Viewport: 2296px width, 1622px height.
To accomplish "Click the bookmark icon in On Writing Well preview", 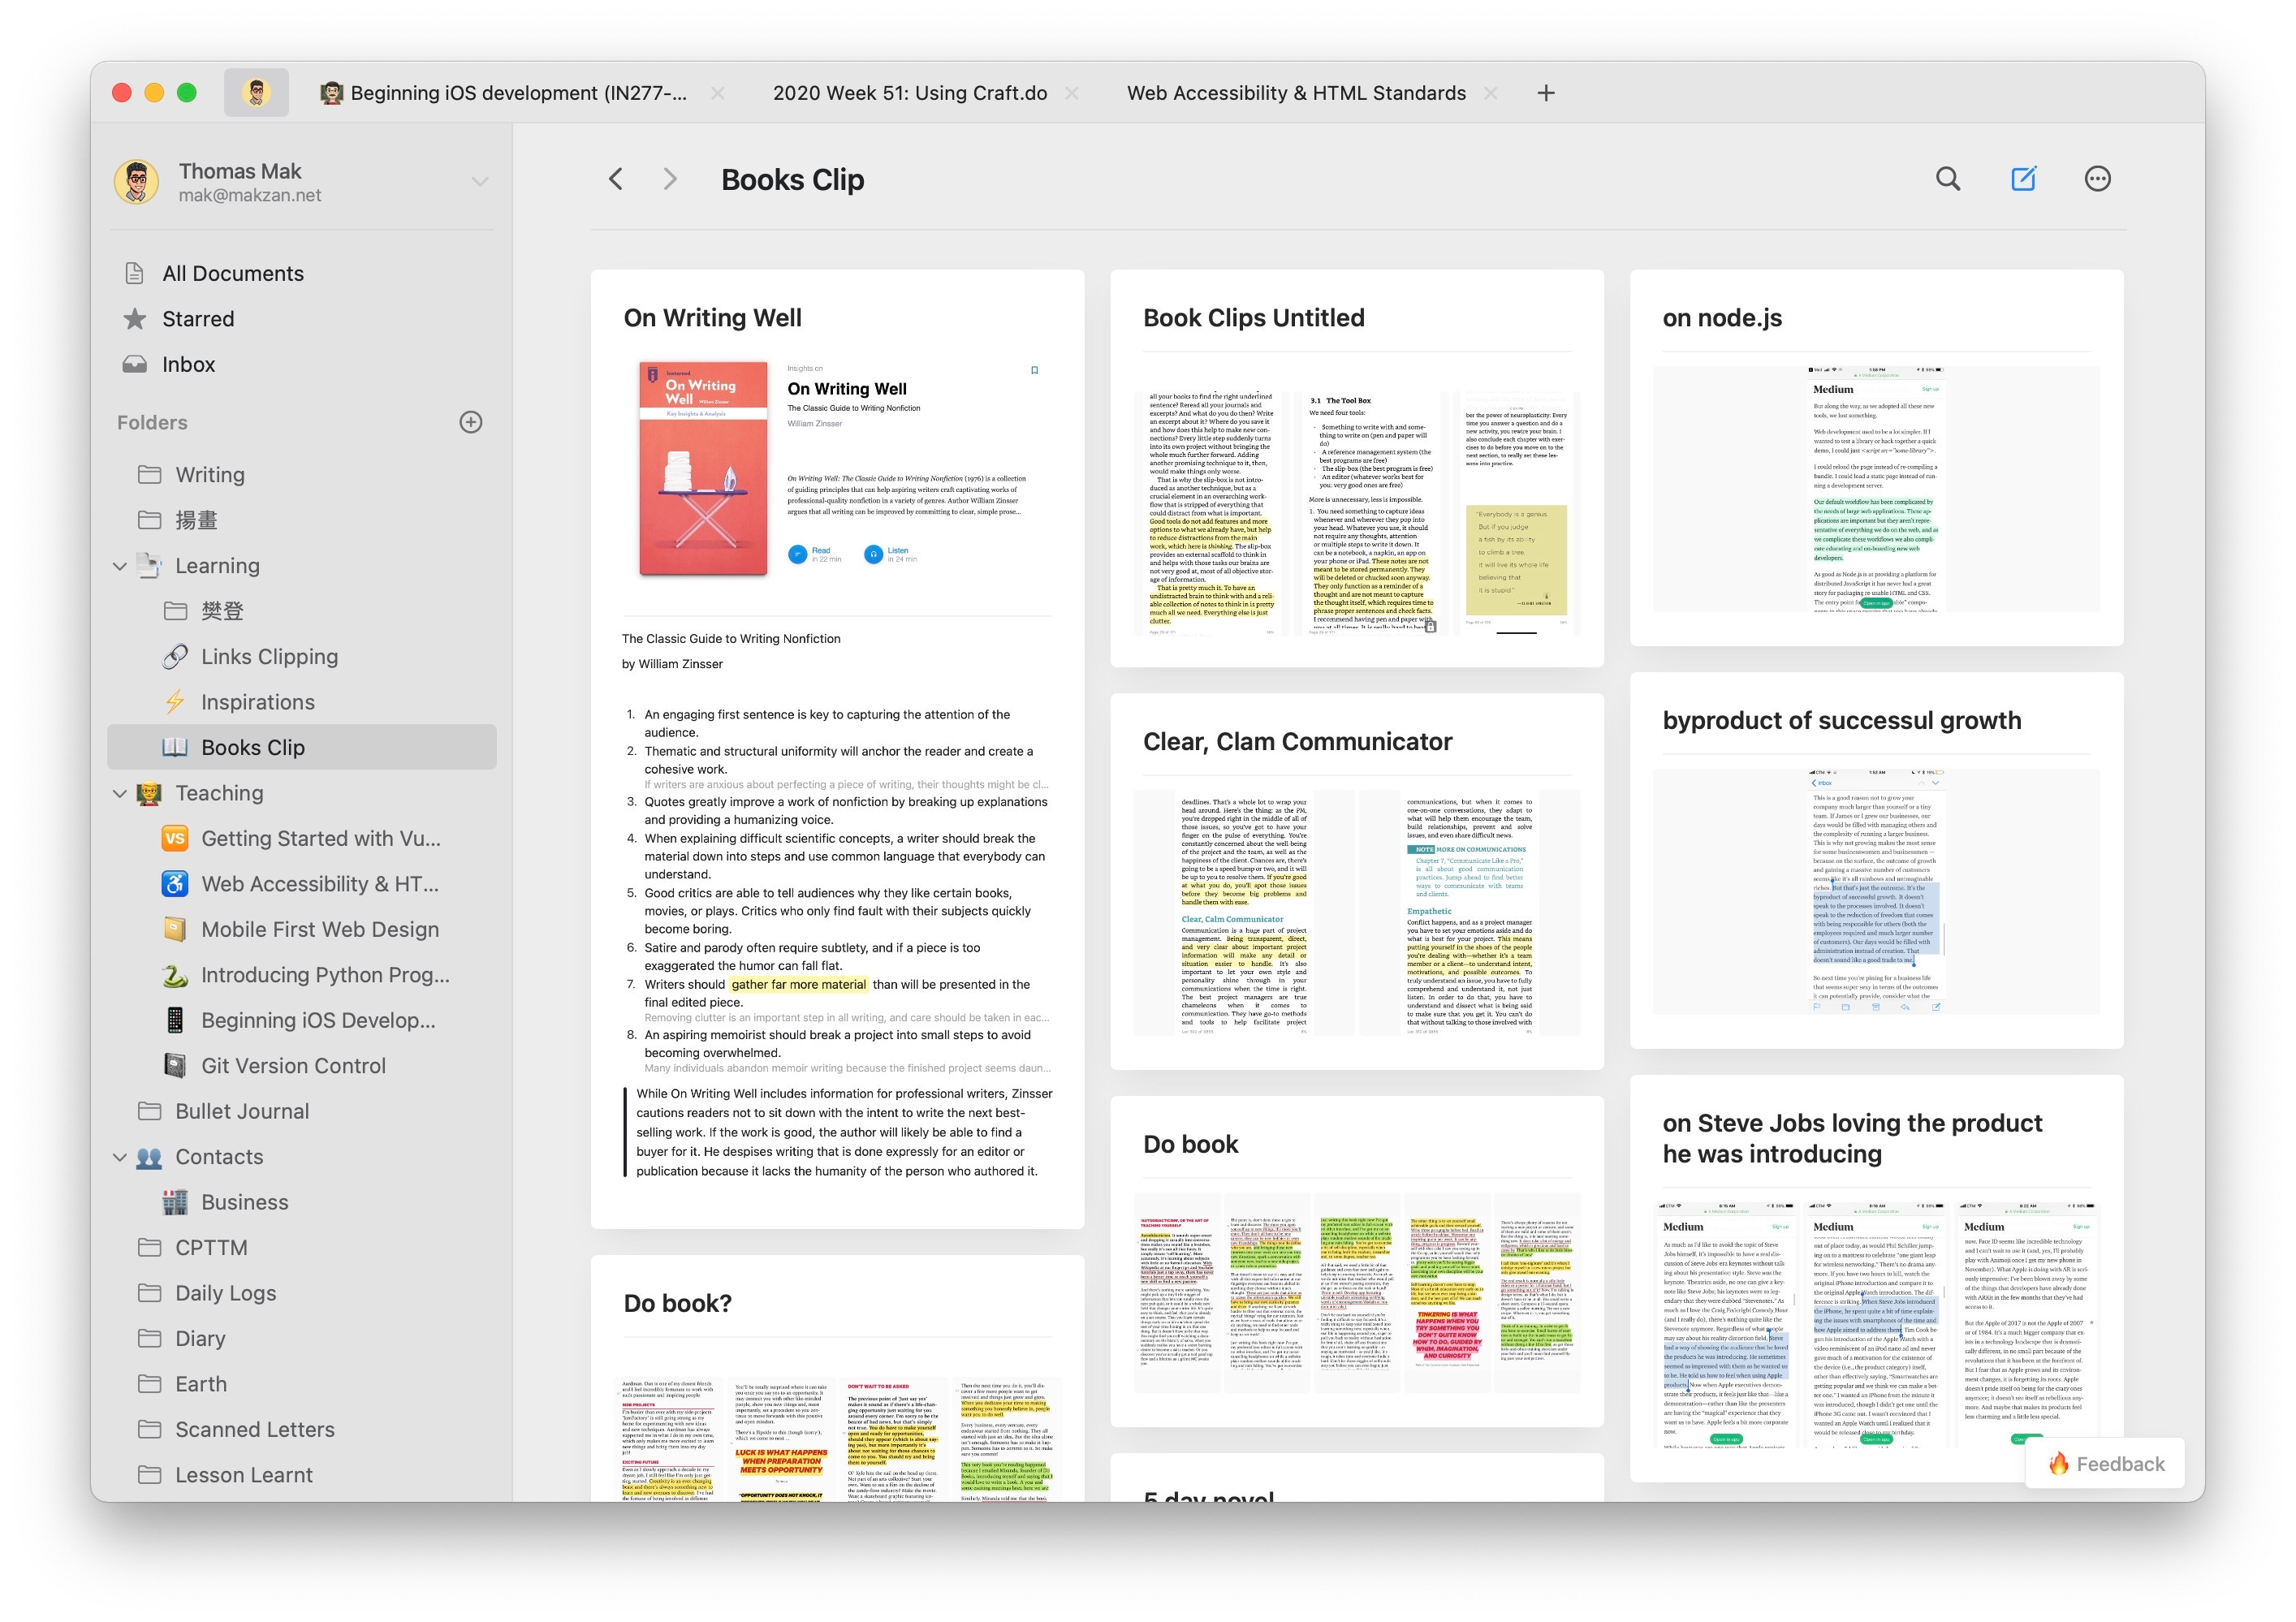I will [x=1034, y=370].
